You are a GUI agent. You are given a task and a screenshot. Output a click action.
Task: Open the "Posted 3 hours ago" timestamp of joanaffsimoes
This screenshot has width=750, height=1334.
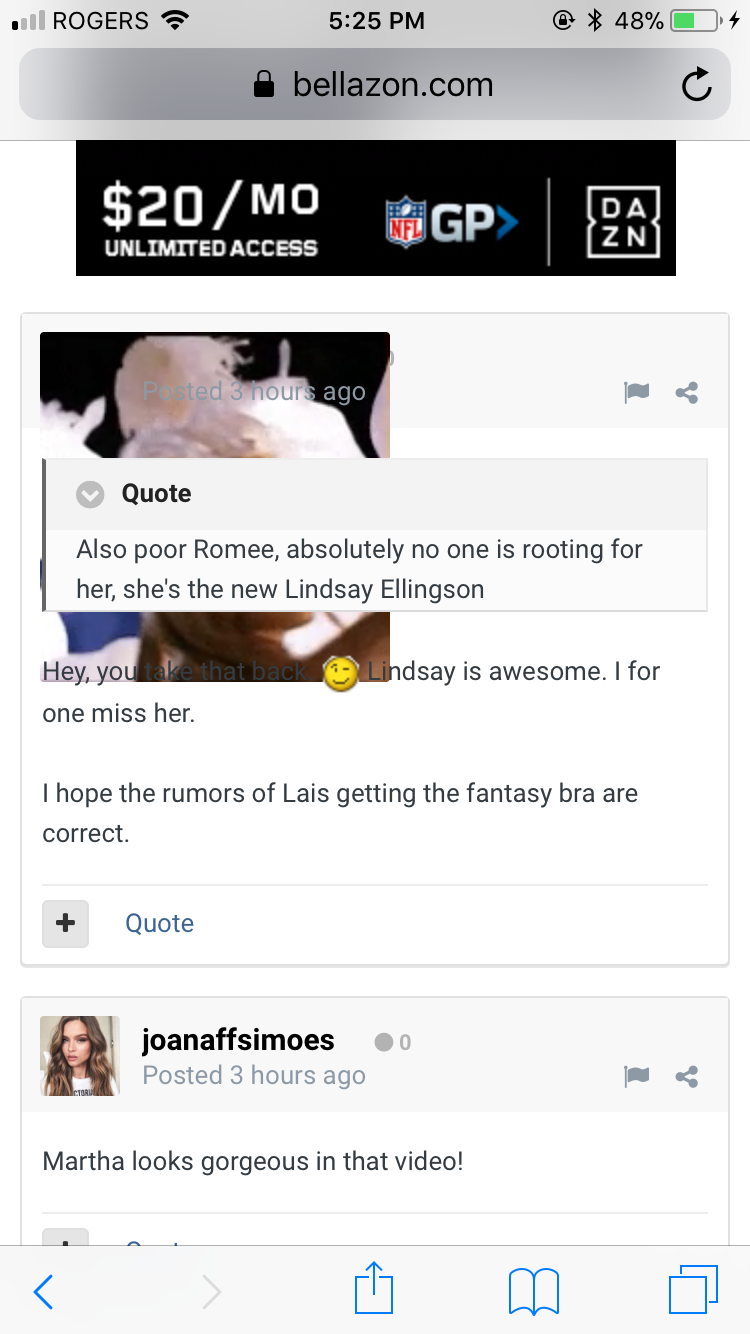254,1076
